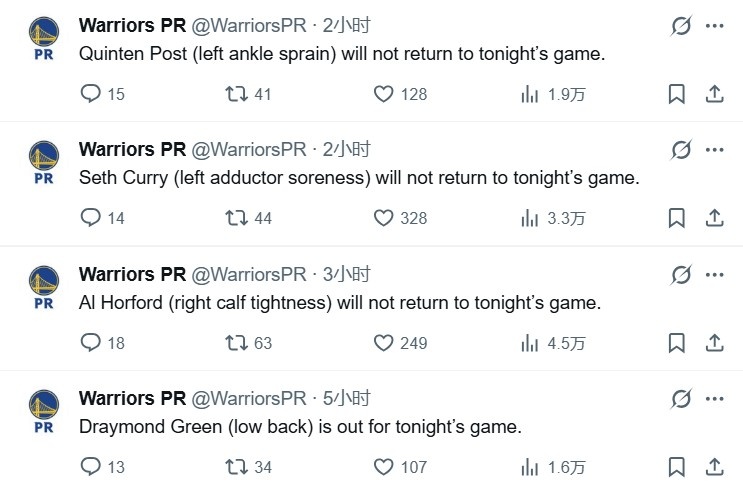
Task: Like the Draymond Green tweet
Action: 384,467
